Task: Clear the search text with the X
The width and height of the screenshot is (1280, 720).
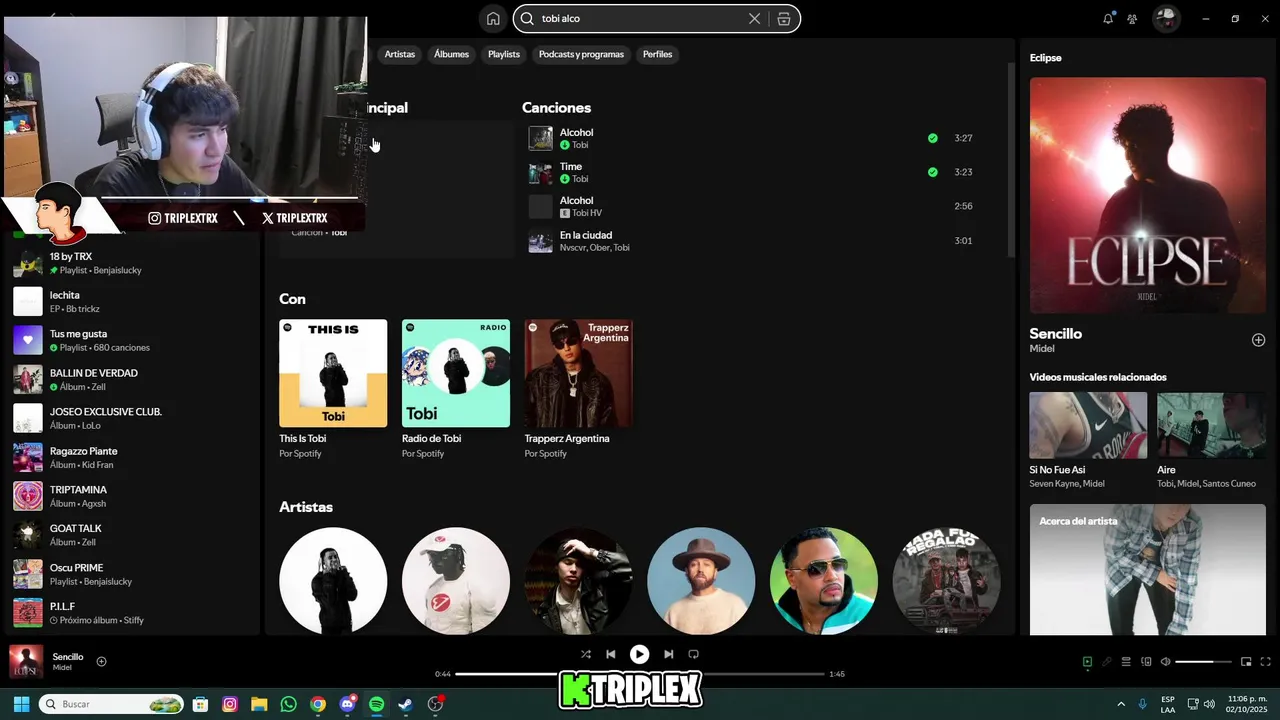Action: (x=754, y=18)
